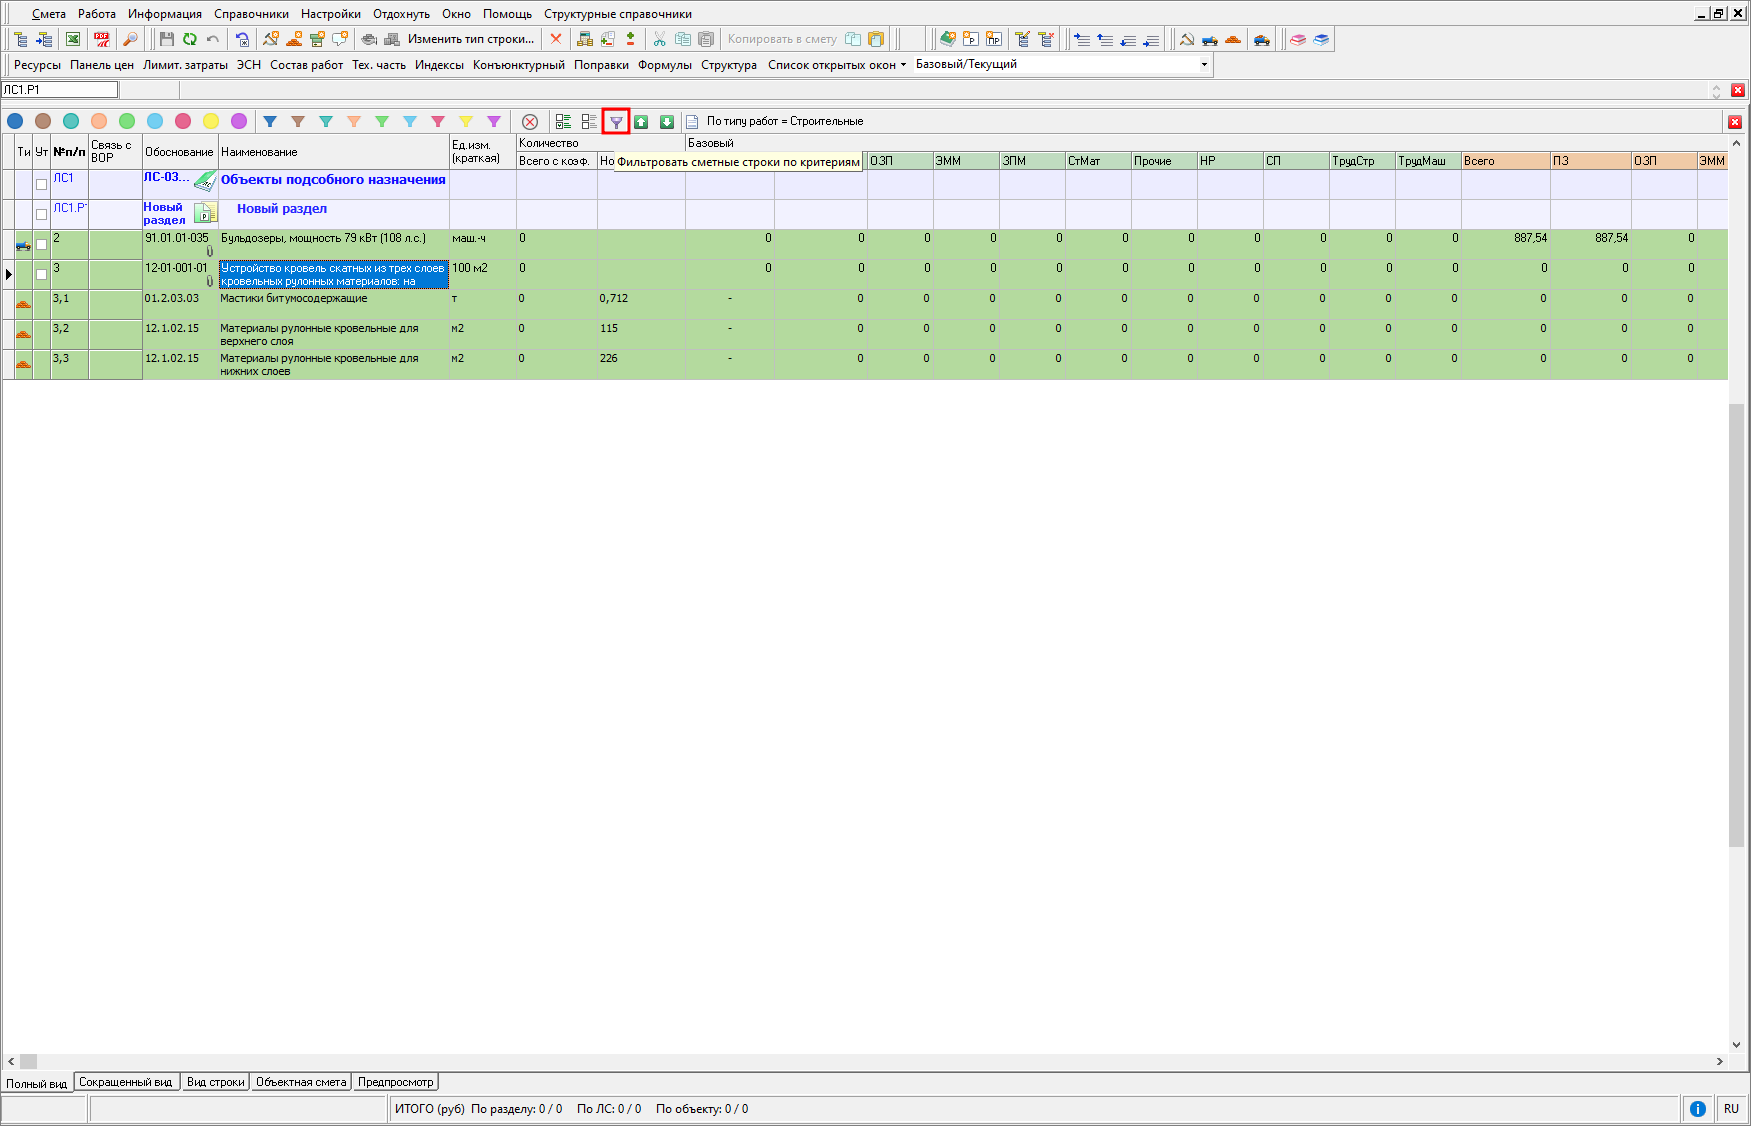This screenshot has width=1751, height=1126.
Task: Open the Справочники menu
Action: point(251,14)
